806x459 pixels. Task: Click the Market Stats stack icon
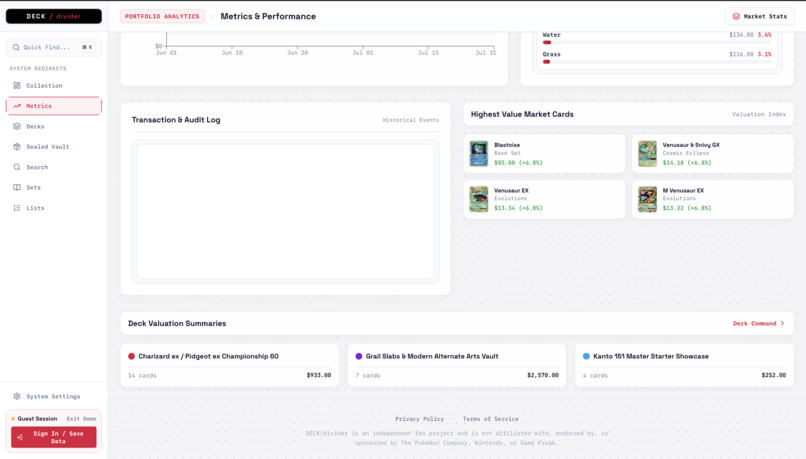pyautogui.click(x=736, y=16)
